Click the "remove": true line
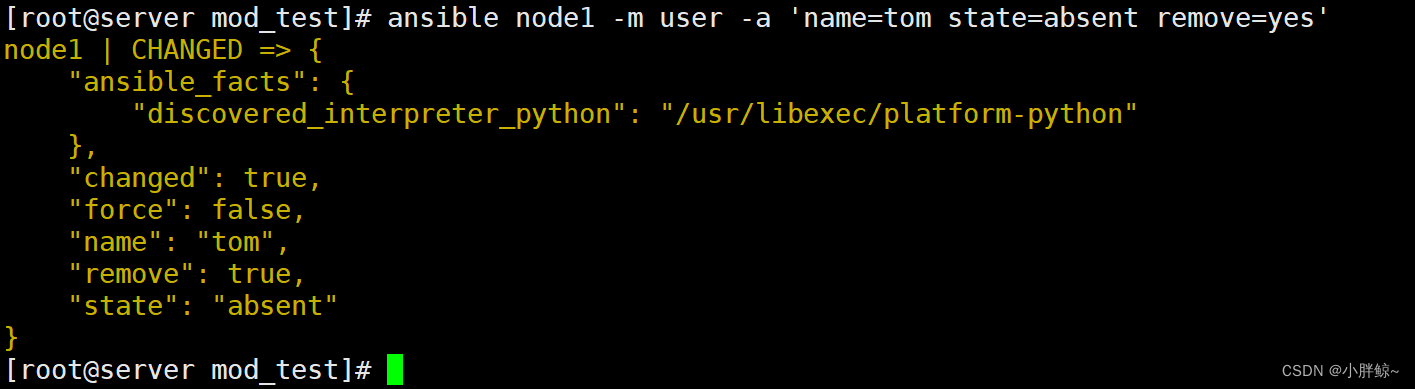 coord(187,274)
